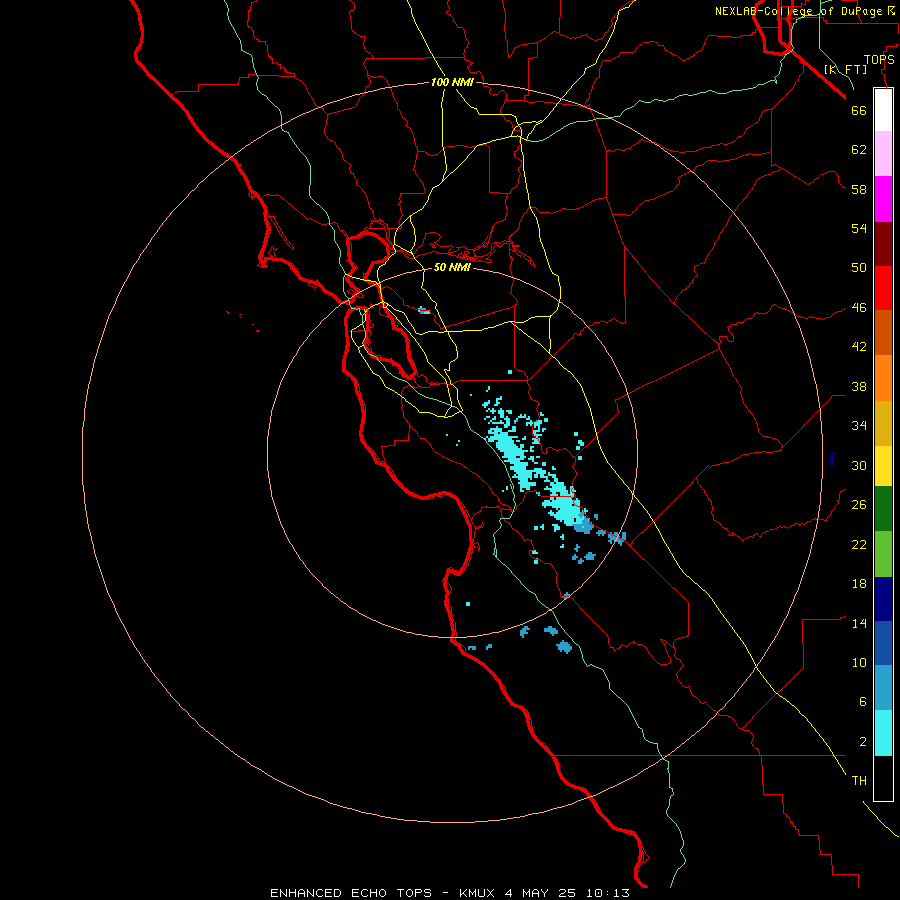Click the "18" scale label
900x900 pixels.
click(859, 584)
